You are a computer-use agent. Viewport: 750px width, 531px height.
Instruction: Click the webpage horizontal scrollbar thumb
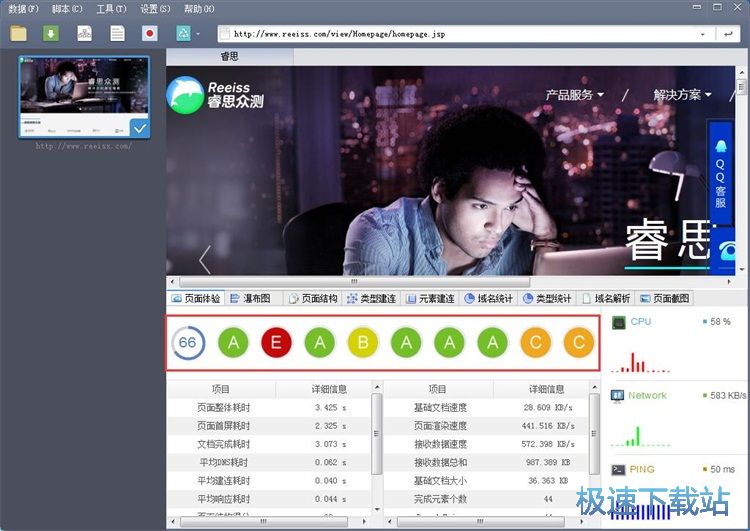click(354, 282)
